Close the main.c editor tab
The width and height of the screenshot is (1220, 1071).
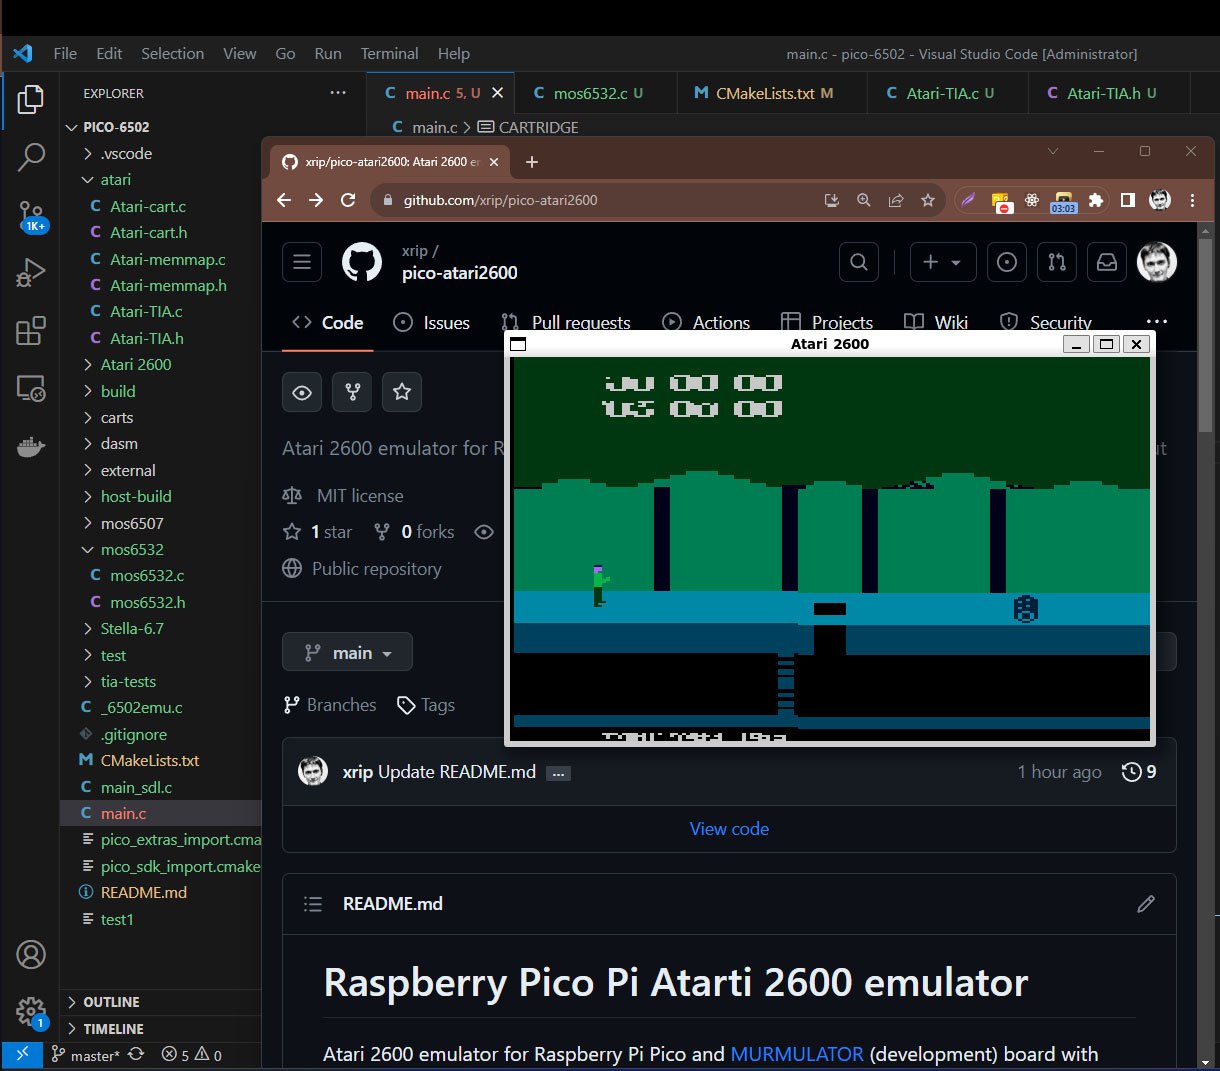pyautogui.click(x=497, y=93)
